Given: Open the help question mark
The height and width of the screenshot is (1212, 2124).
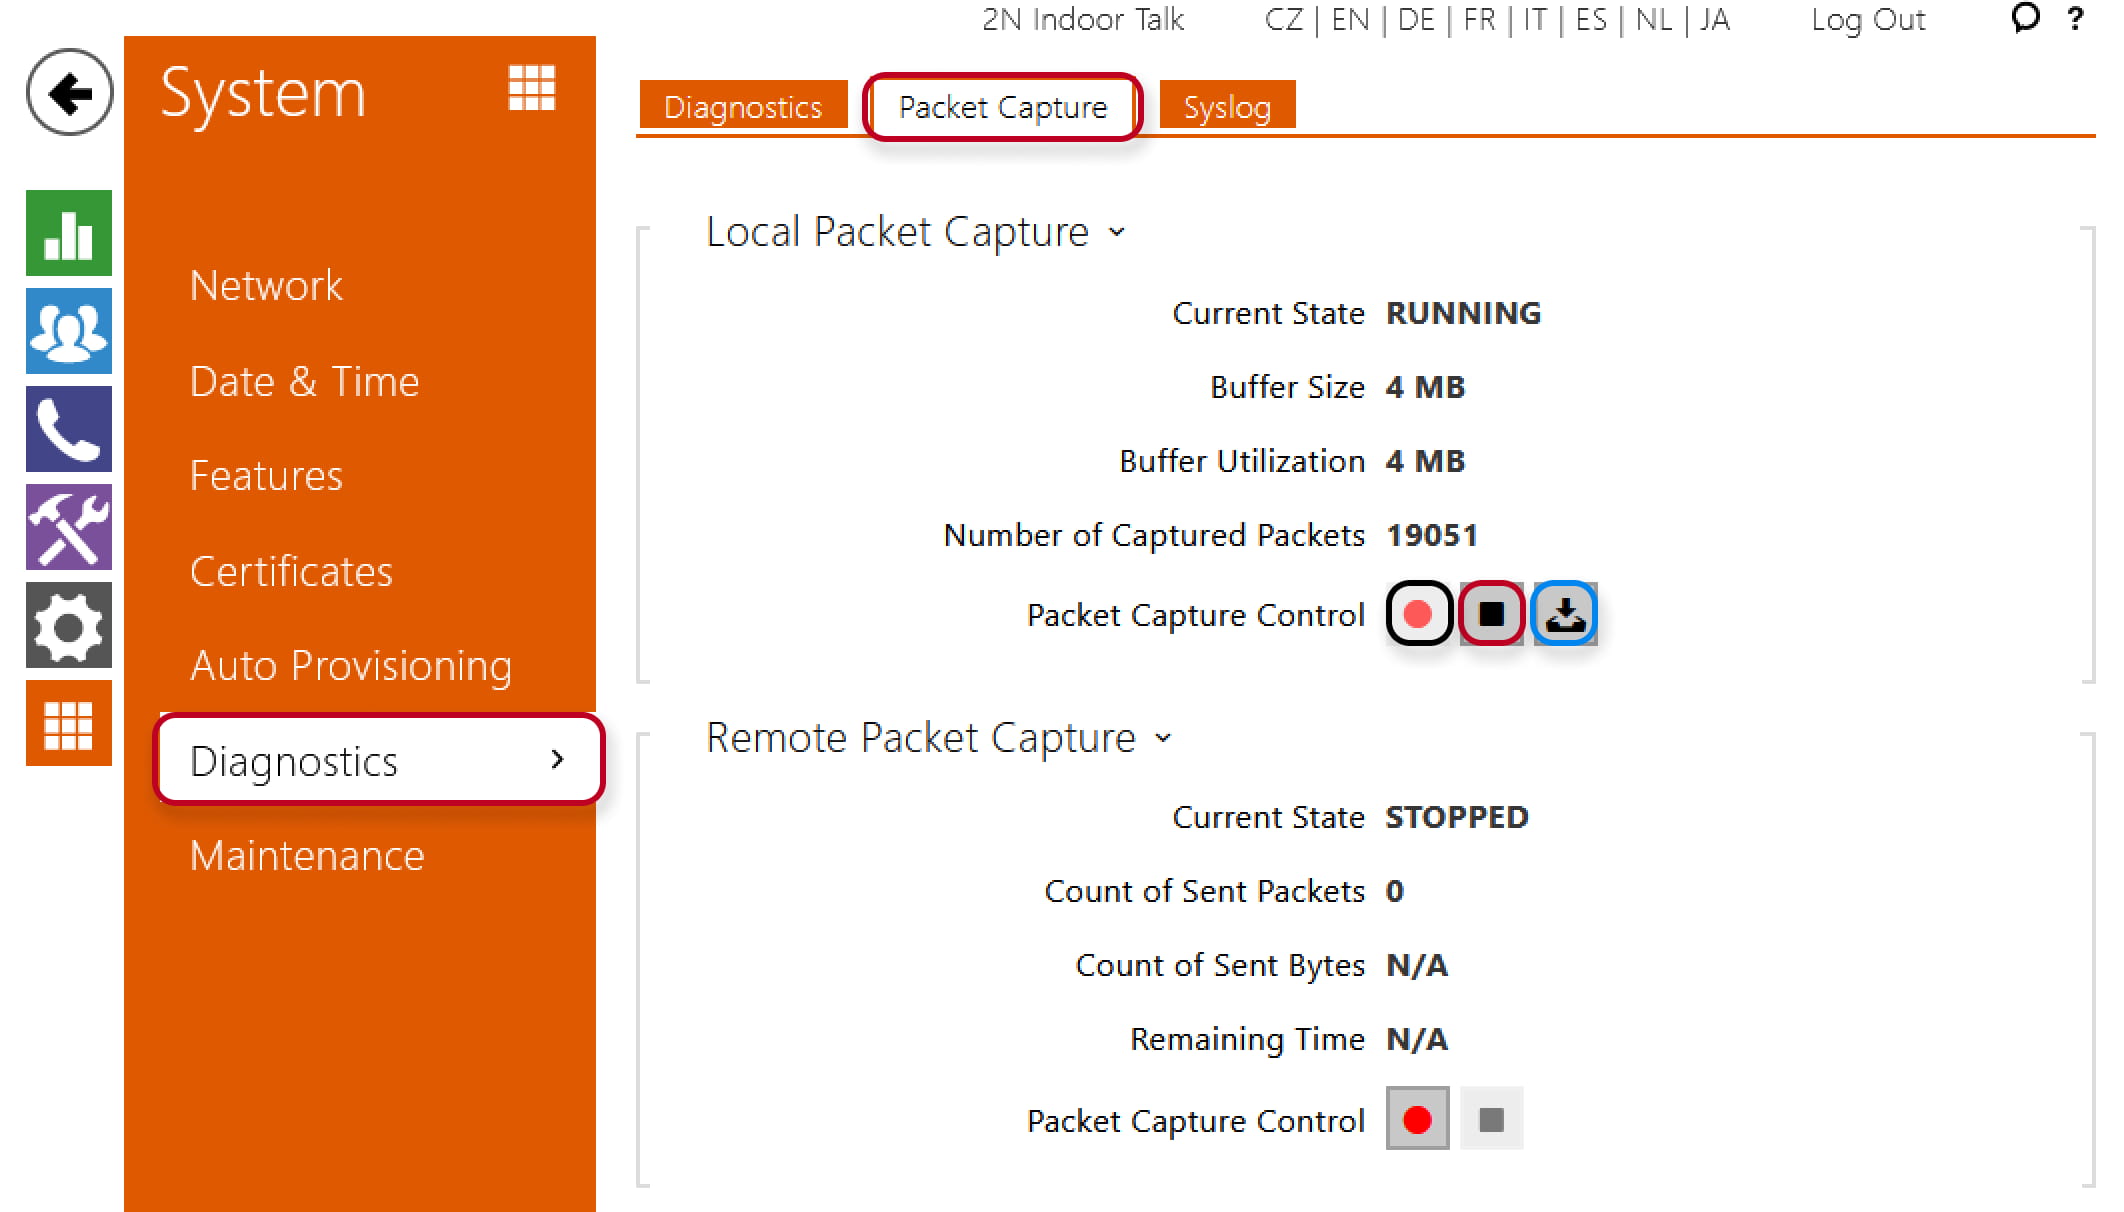Looking at the screenshot, I should coord(2076,18).
